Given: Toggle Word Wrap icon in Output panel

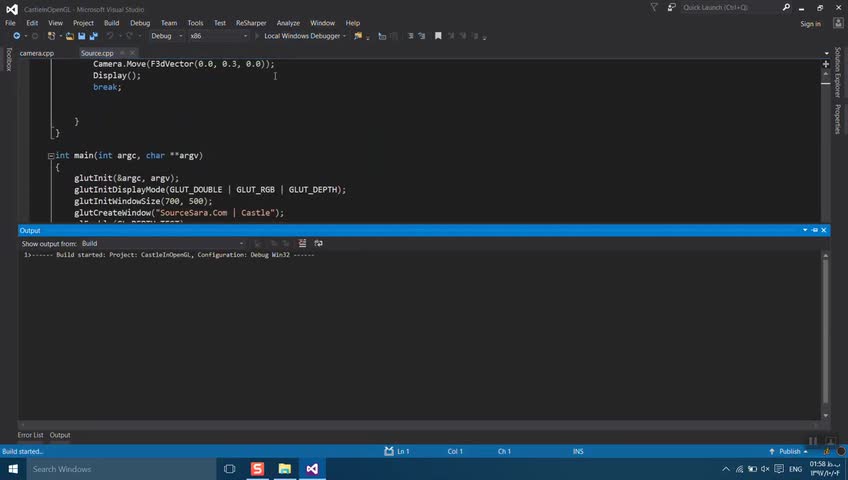Looking at the screenshot, I should click(318, 243).
